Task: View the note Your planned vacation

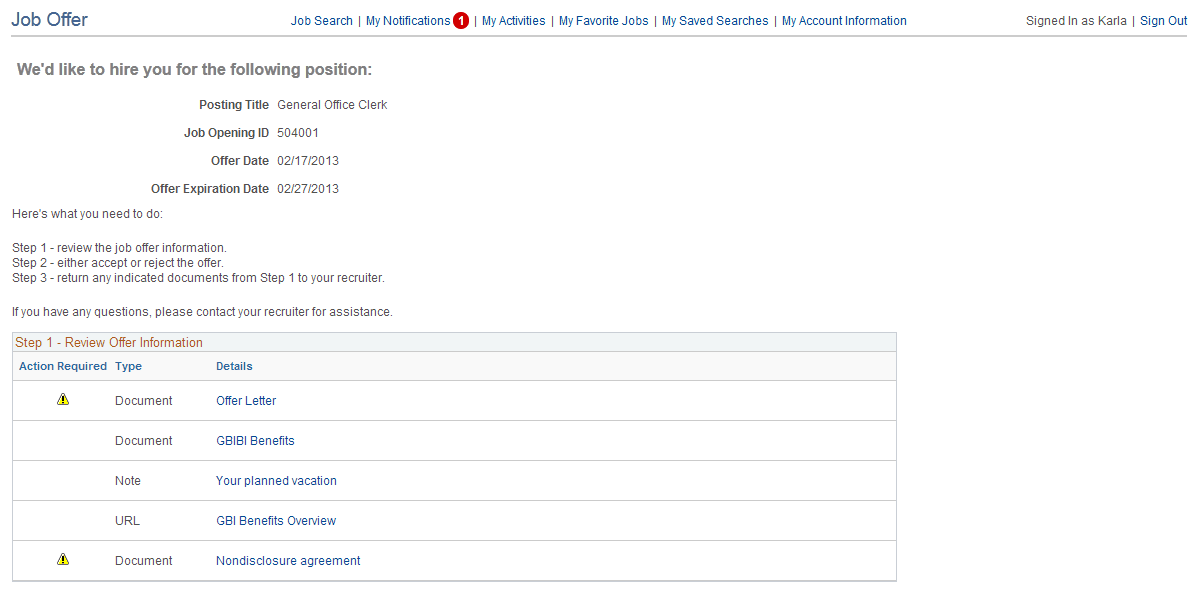Action: 276,480
